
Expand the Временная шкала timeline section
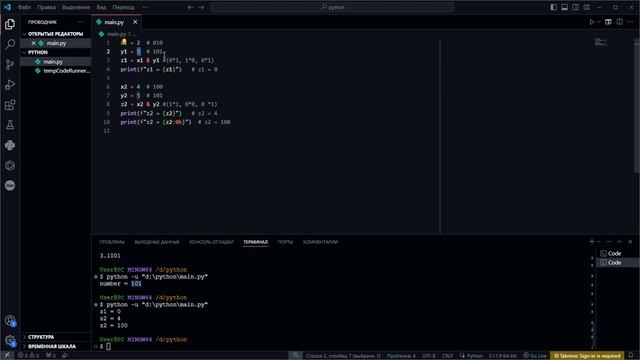pos(56,347)
